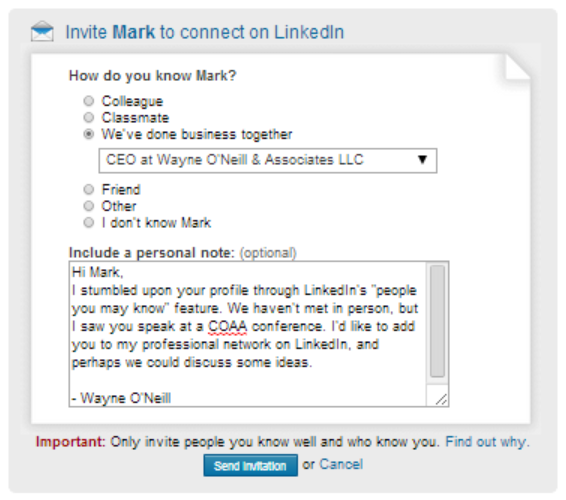
Task: Select the Colleague radio option
Action: click(x=89, y=101)
